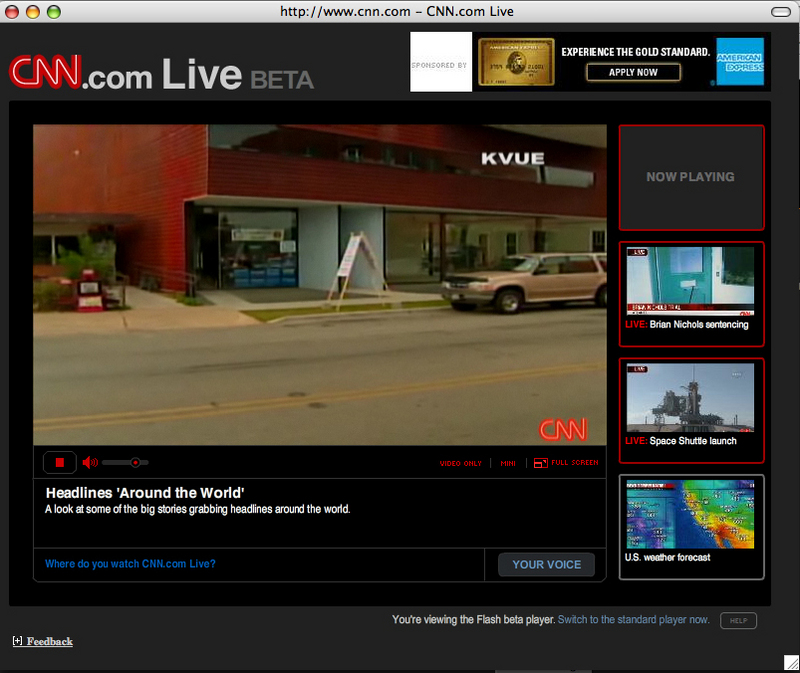Click 'U.S. weather forecast' caption text
The width and height of the screenshot is (800, 673).
click(667, 557)
